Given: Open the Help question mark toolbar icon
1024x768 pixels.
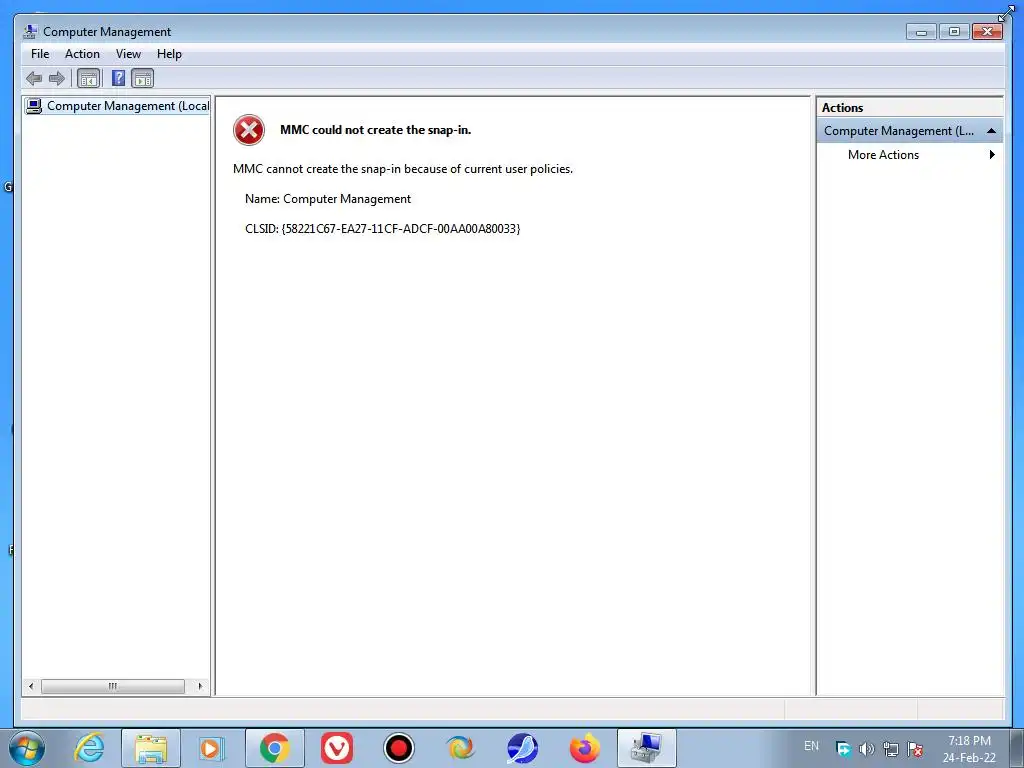Looking at the screenshot, I should pos(118,78).
